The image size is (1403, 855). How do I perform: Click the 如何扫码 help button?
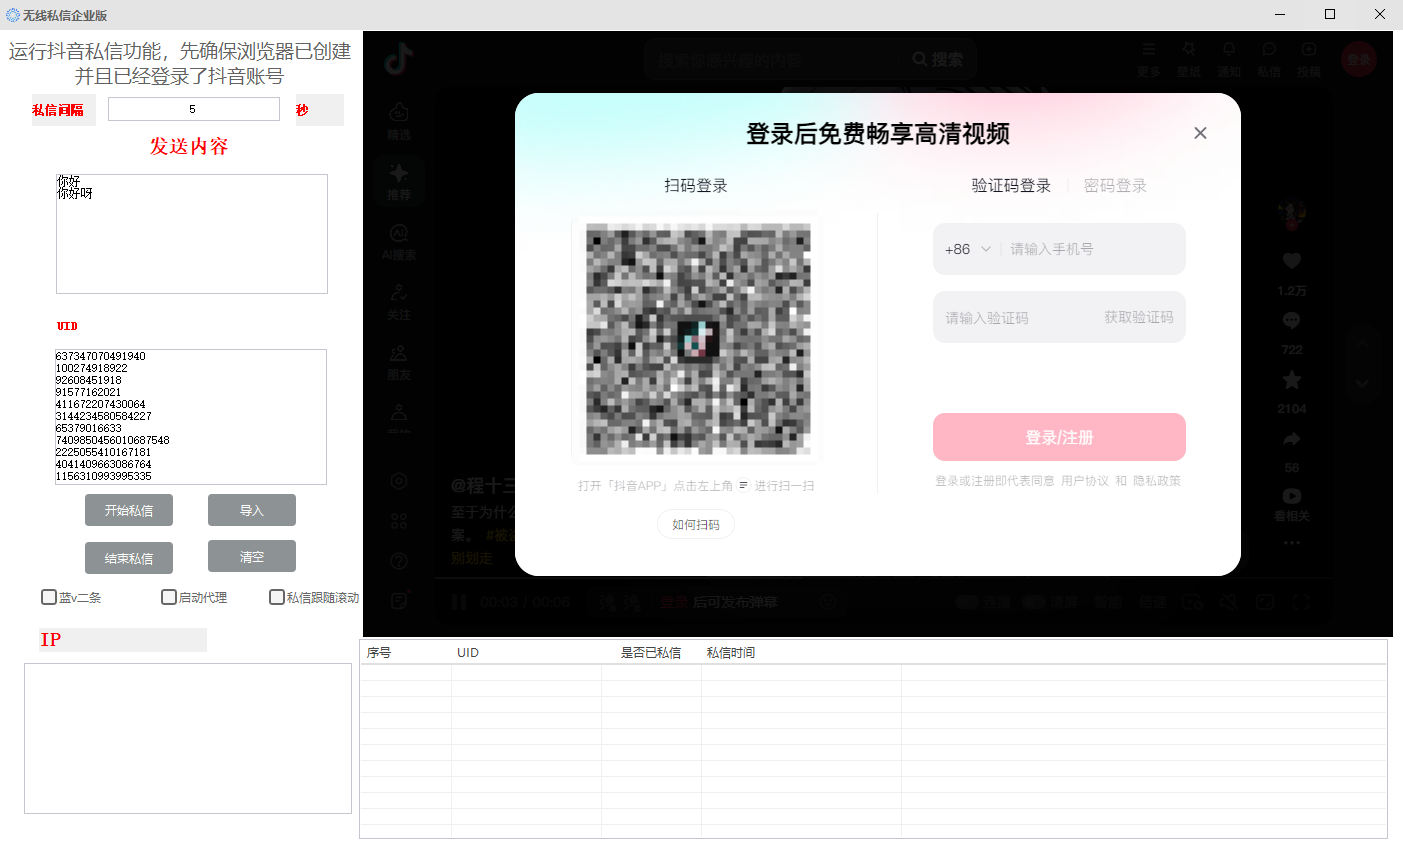click(695, 524)
